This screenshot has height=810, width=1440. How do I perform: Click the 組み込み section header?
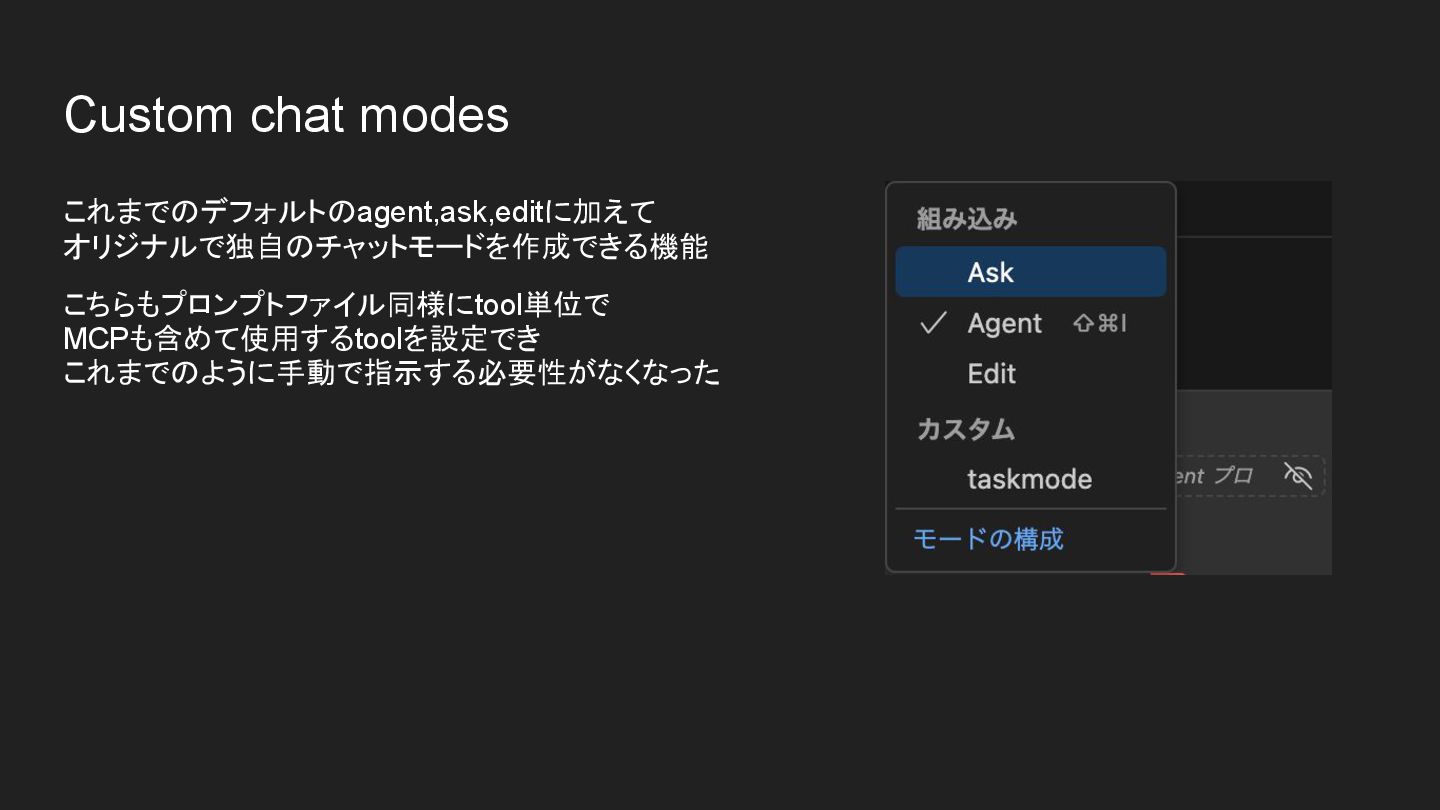pos(967,219)
